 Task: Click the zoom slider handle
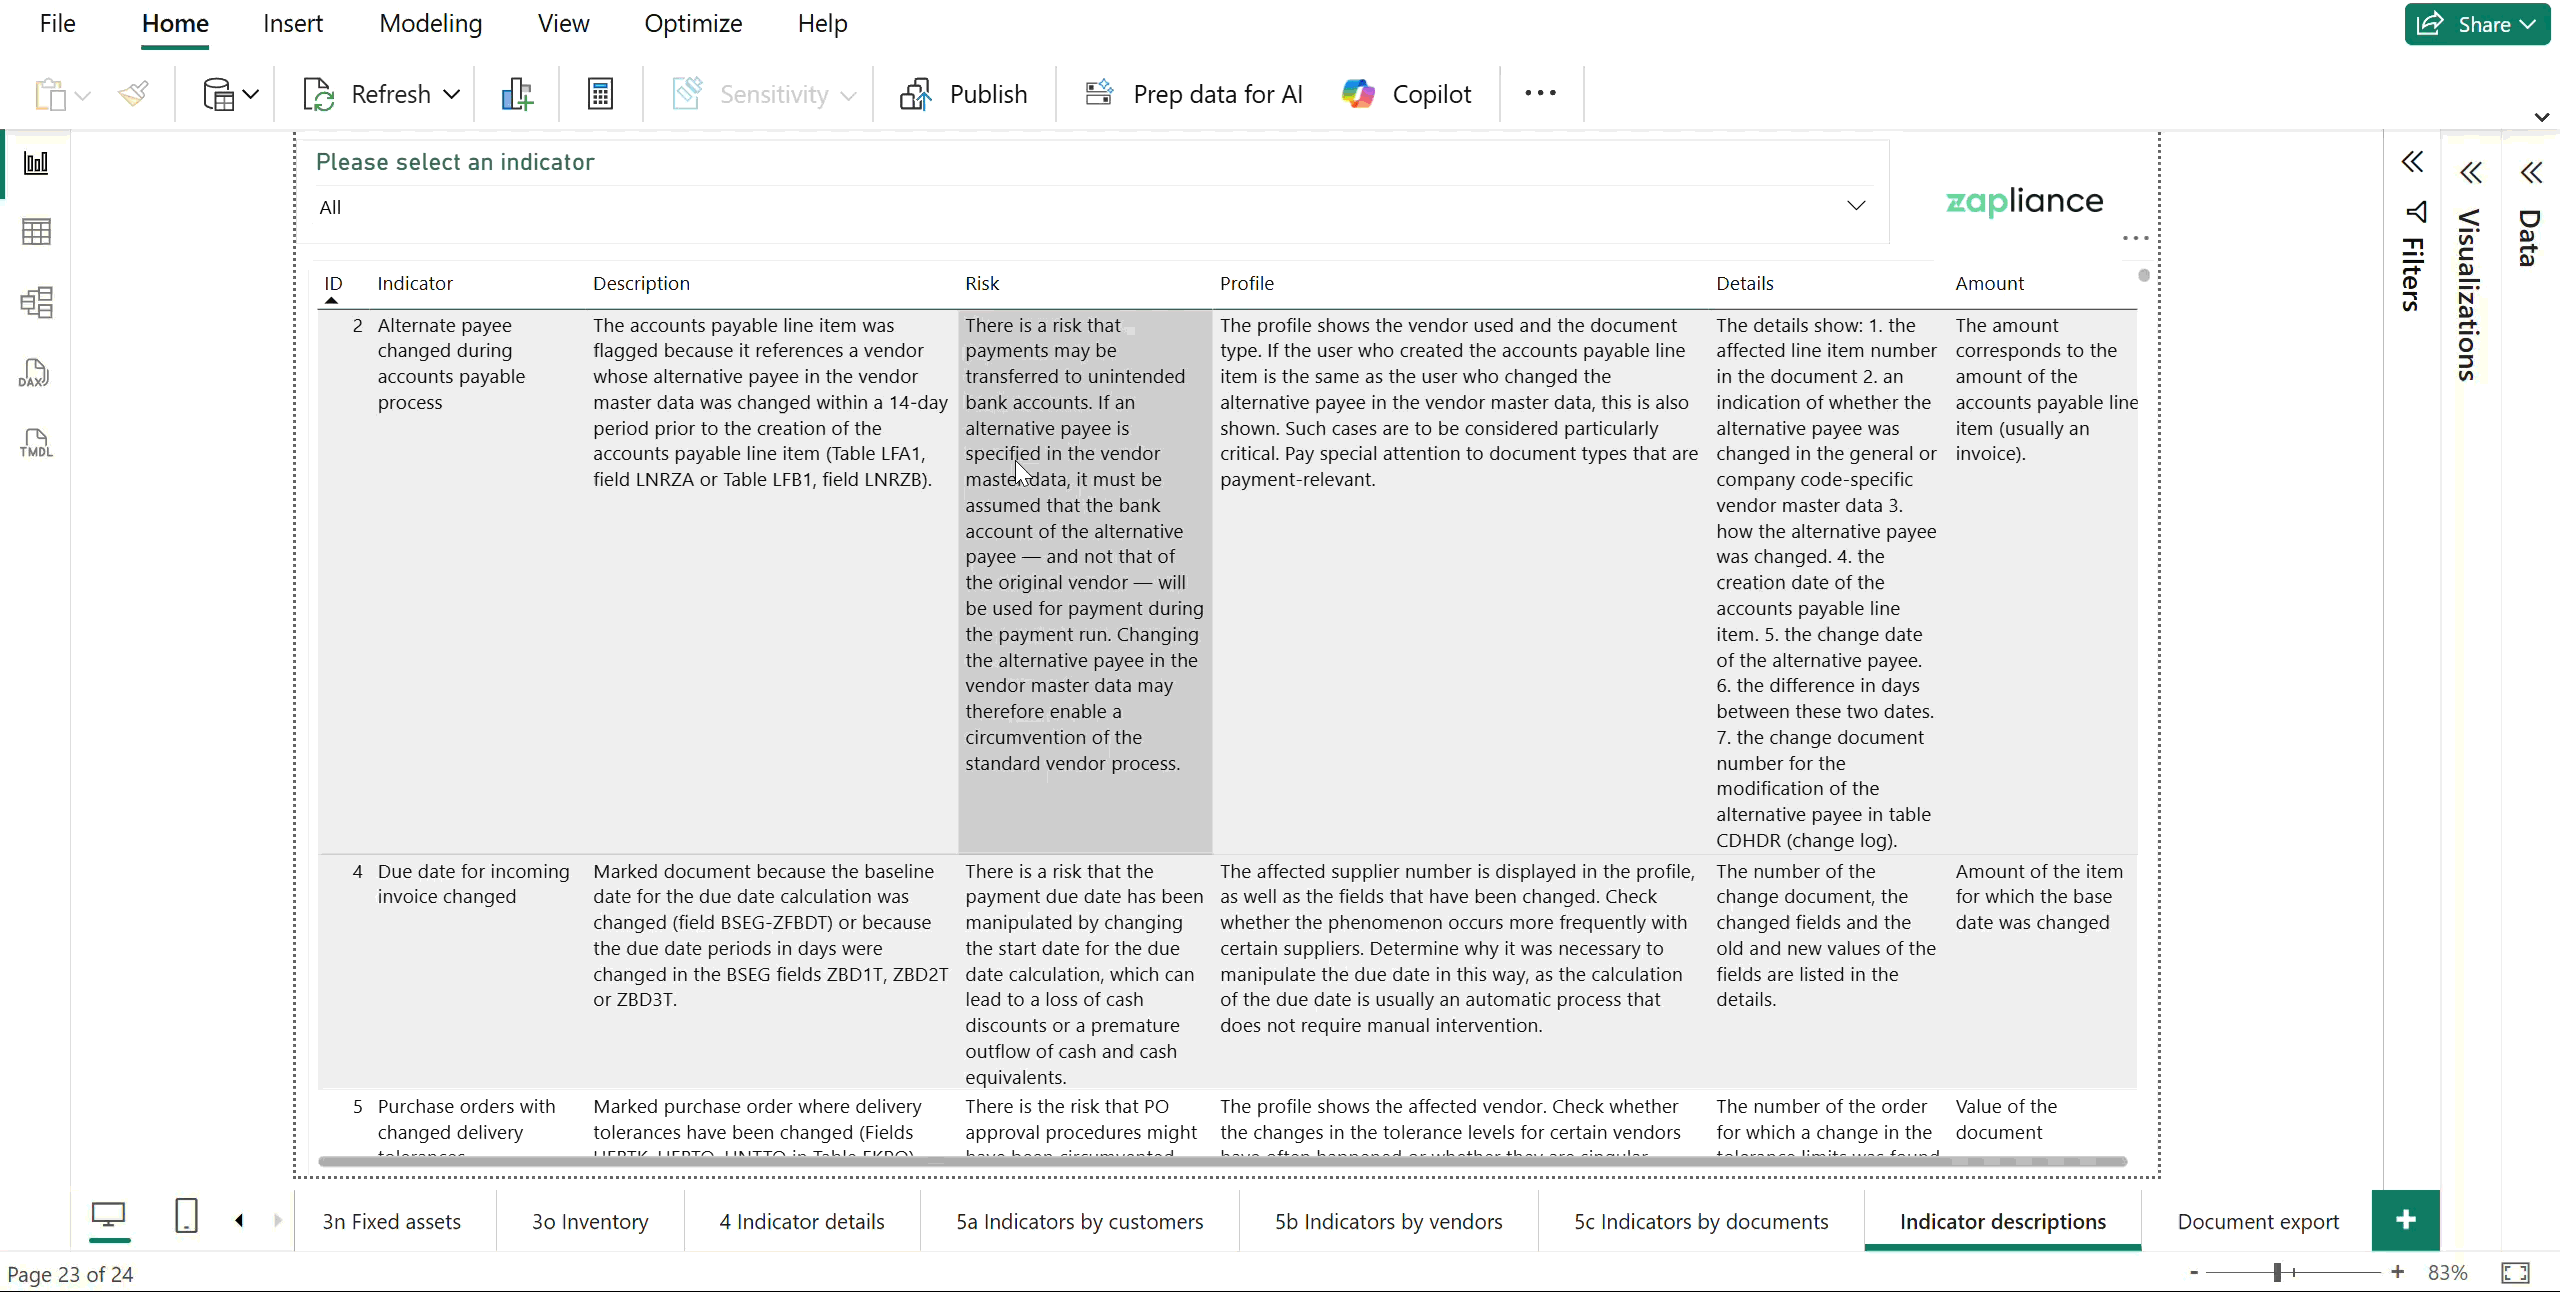2277,1272
